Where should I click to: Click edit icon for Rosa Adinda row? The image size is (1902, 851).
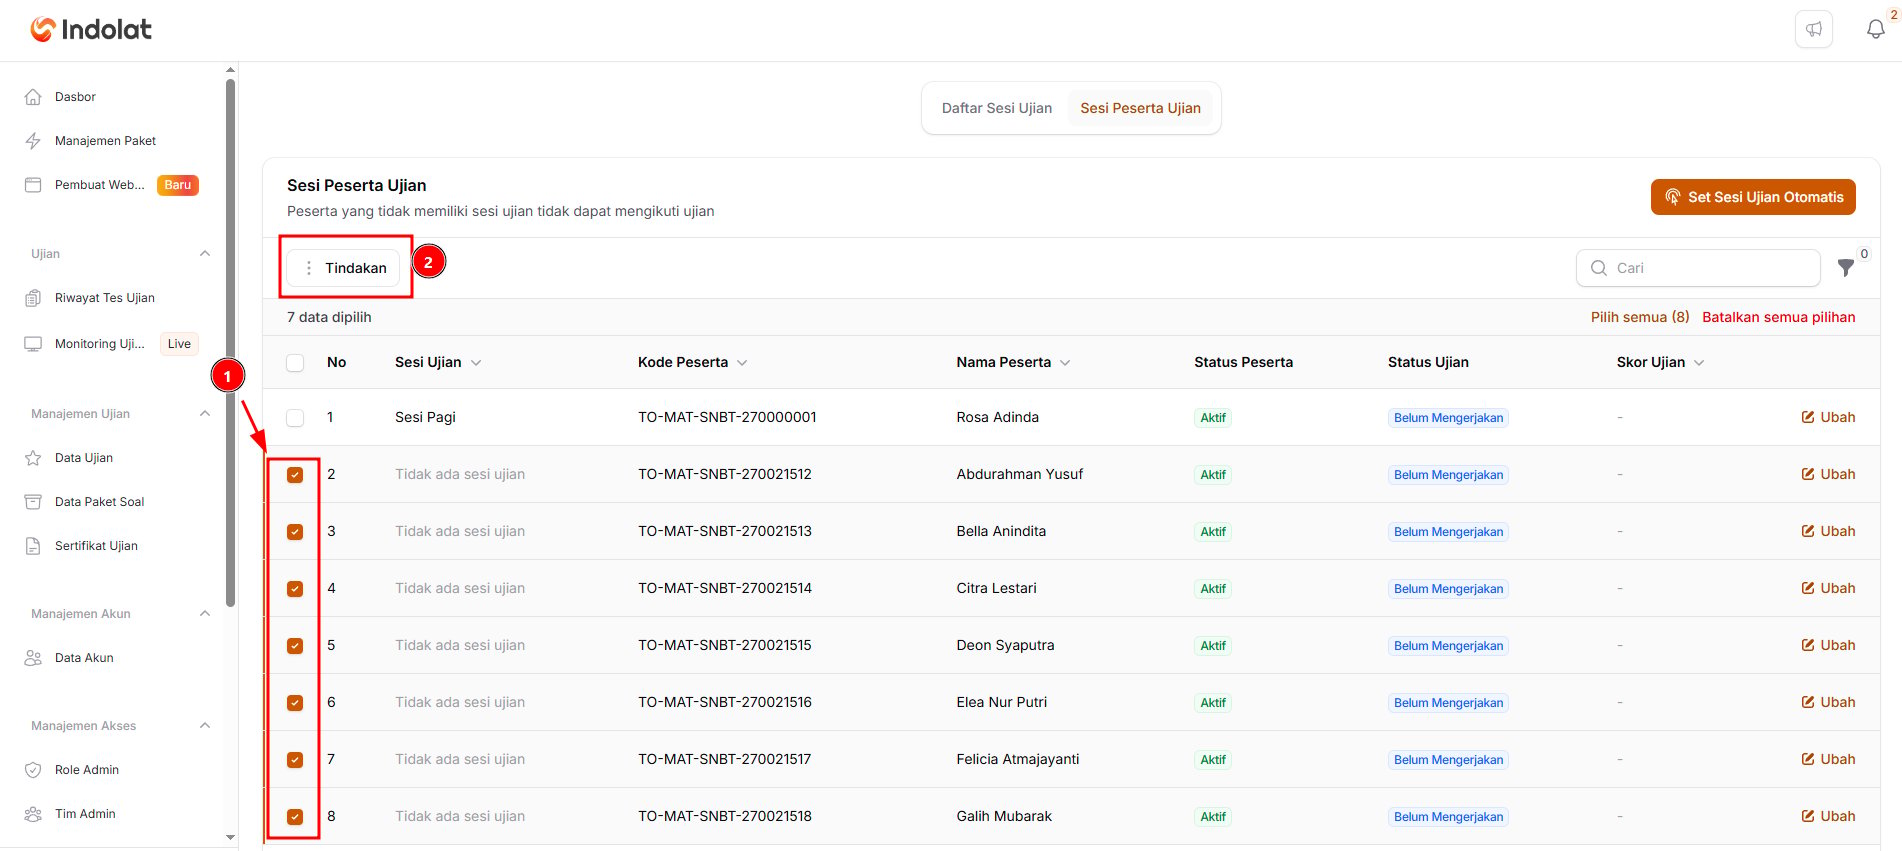point(1808,417)
